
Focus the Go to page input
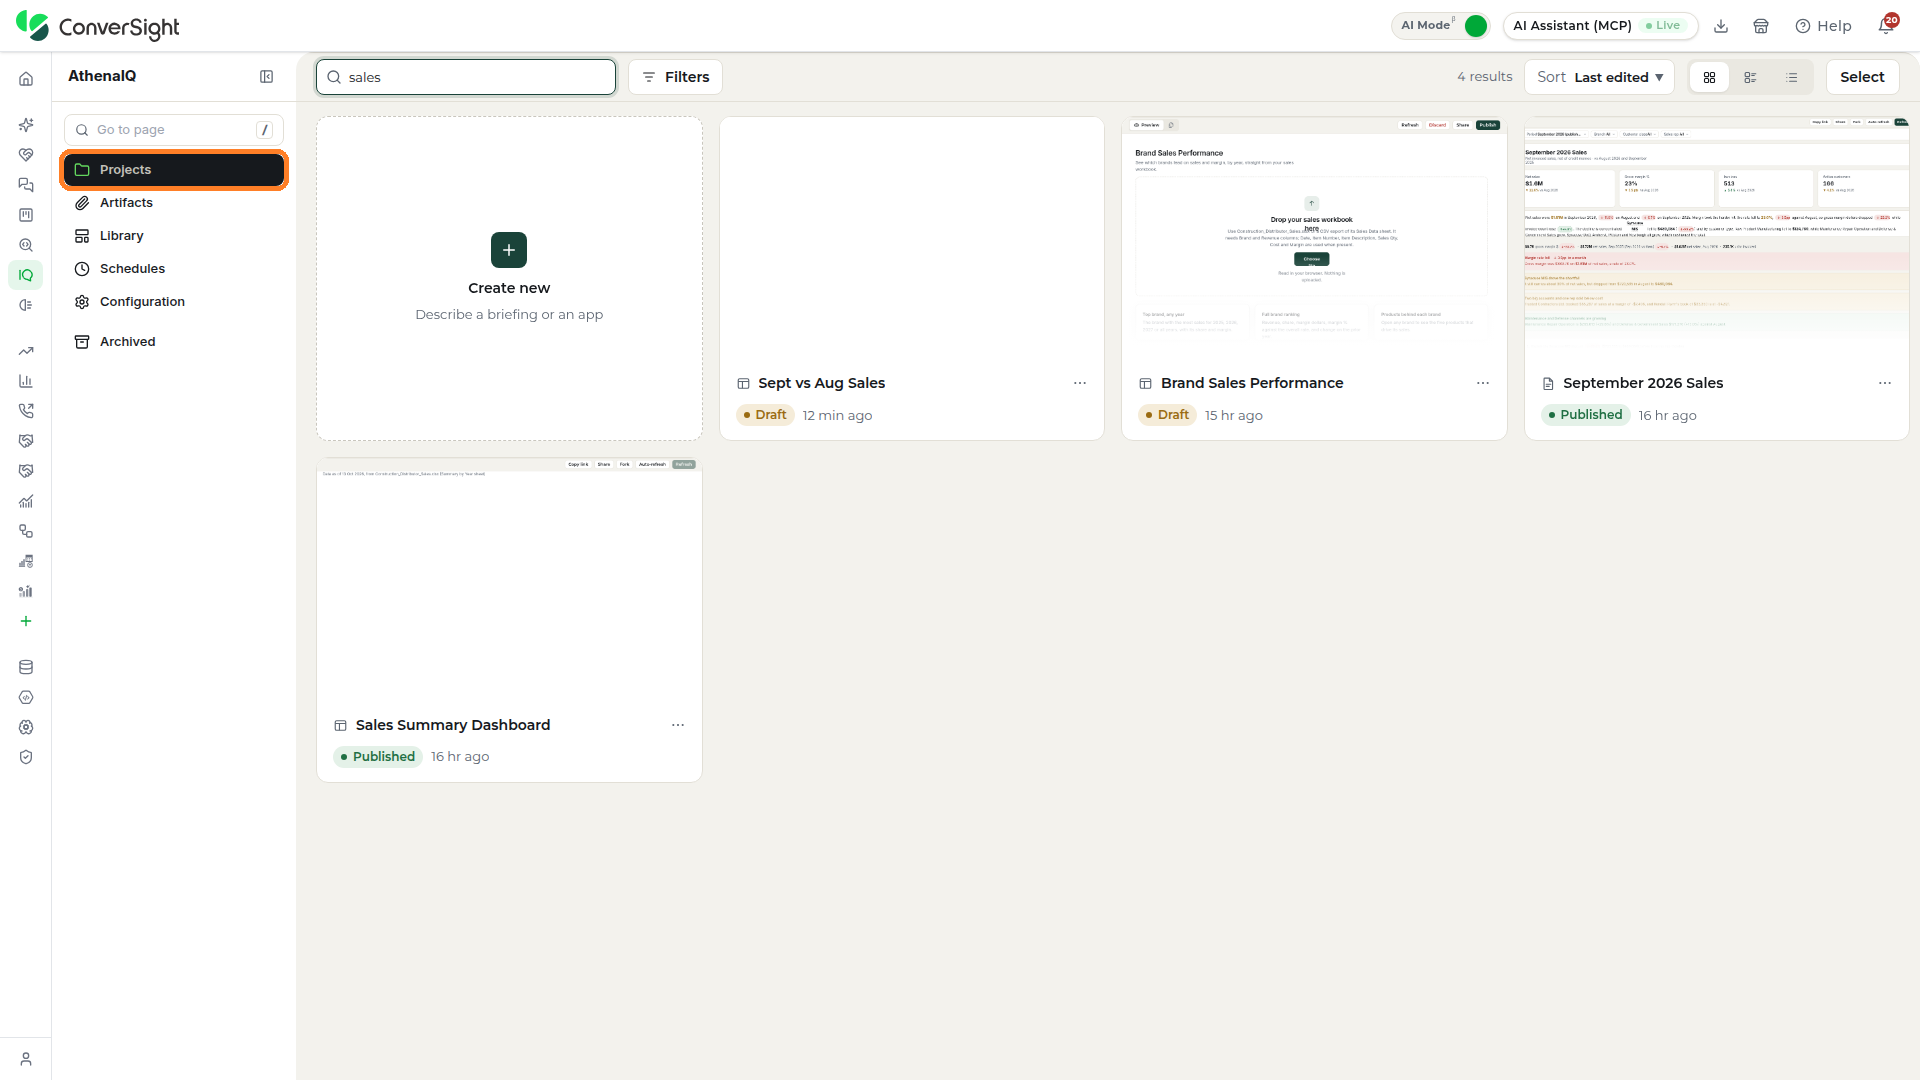click(174, 130)
